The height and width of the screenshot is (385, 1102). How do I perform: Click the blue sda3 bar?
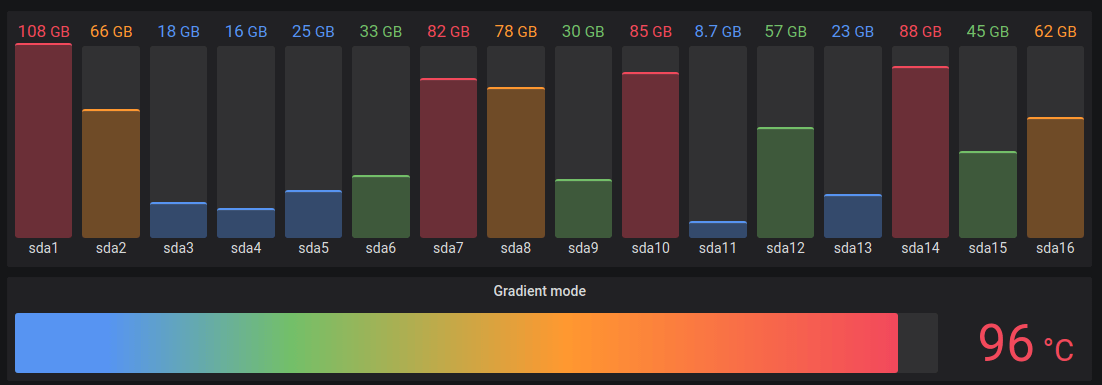179,220
